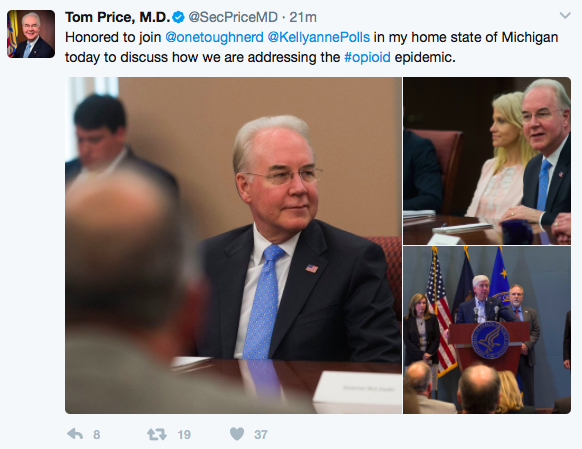
Task: Like the tweet with the heart icon
Action: [x=237, y=434]
